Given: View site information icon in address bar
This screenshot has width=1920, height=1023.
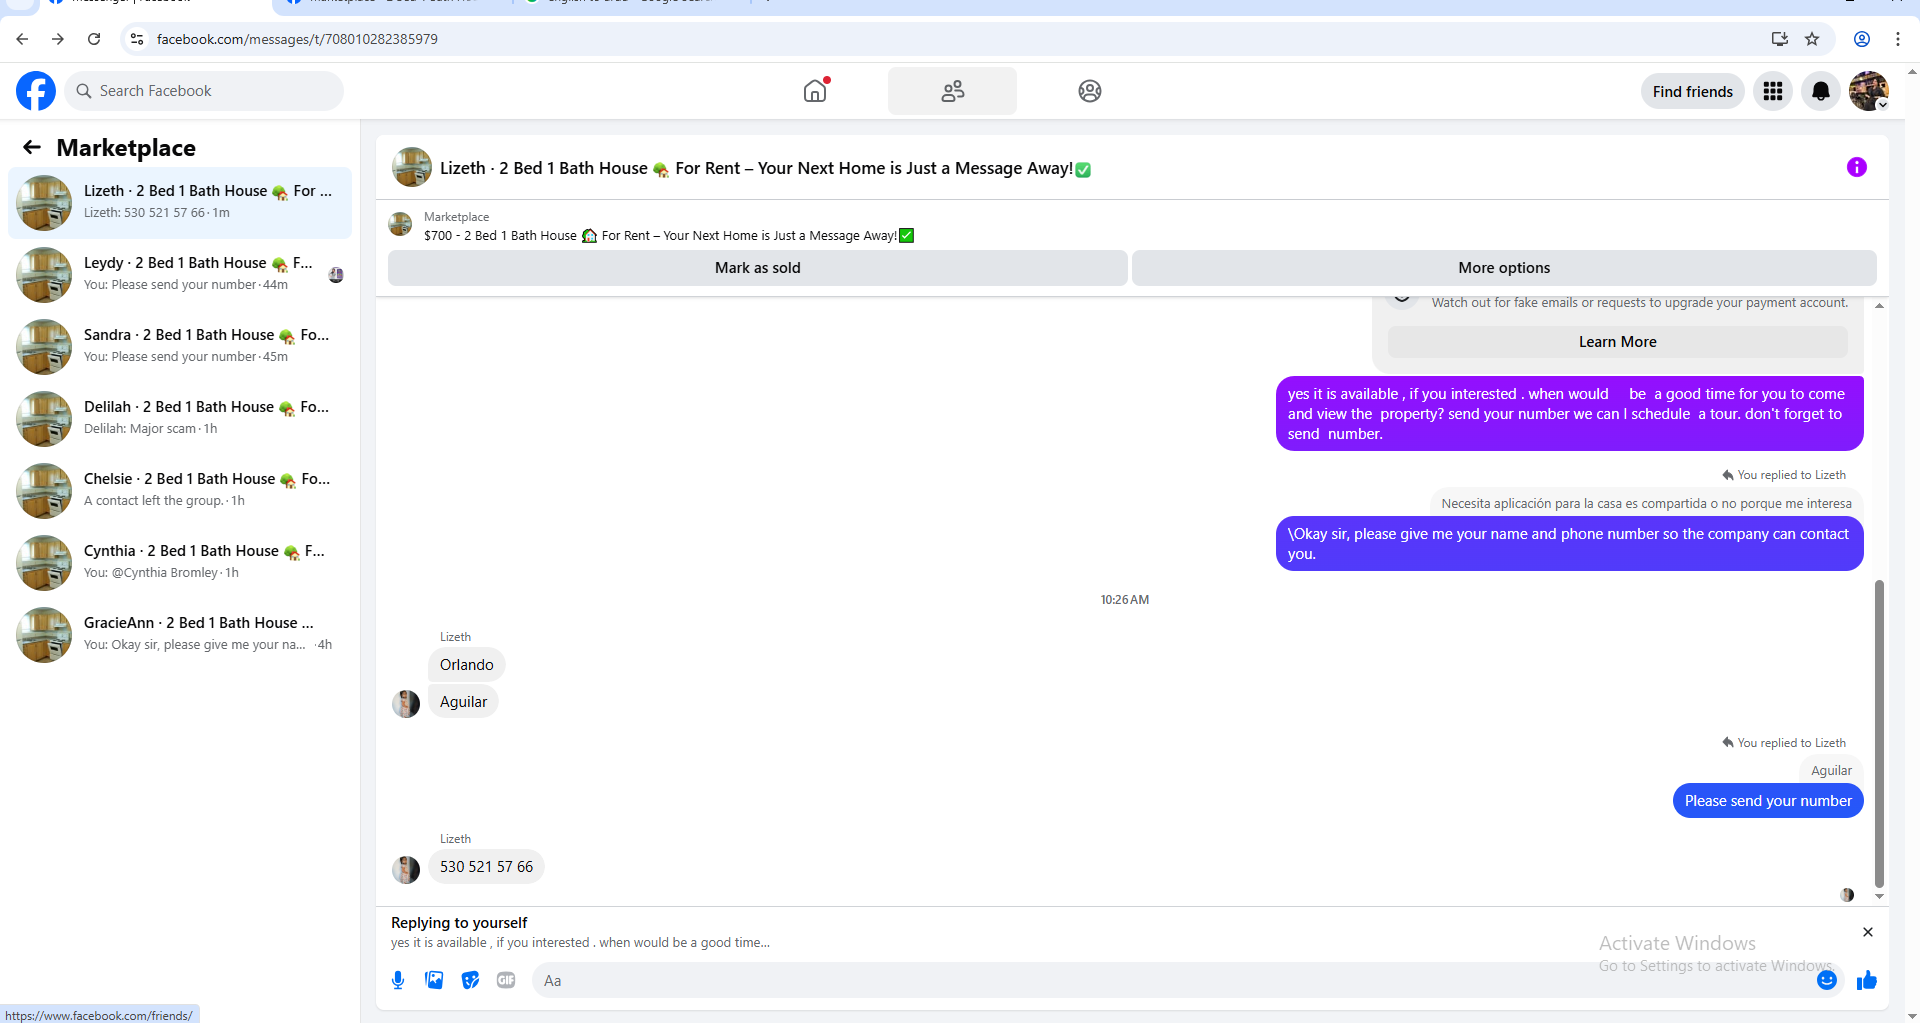Looking at the screenshot, I should (137, 39).
